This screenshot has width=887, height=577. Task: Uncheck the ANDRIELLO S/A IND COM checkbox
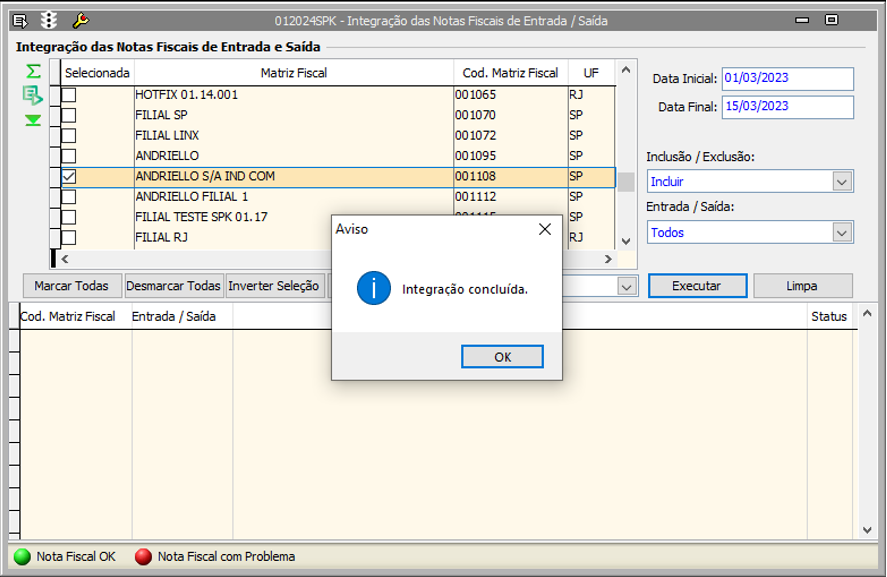[69, 176]
